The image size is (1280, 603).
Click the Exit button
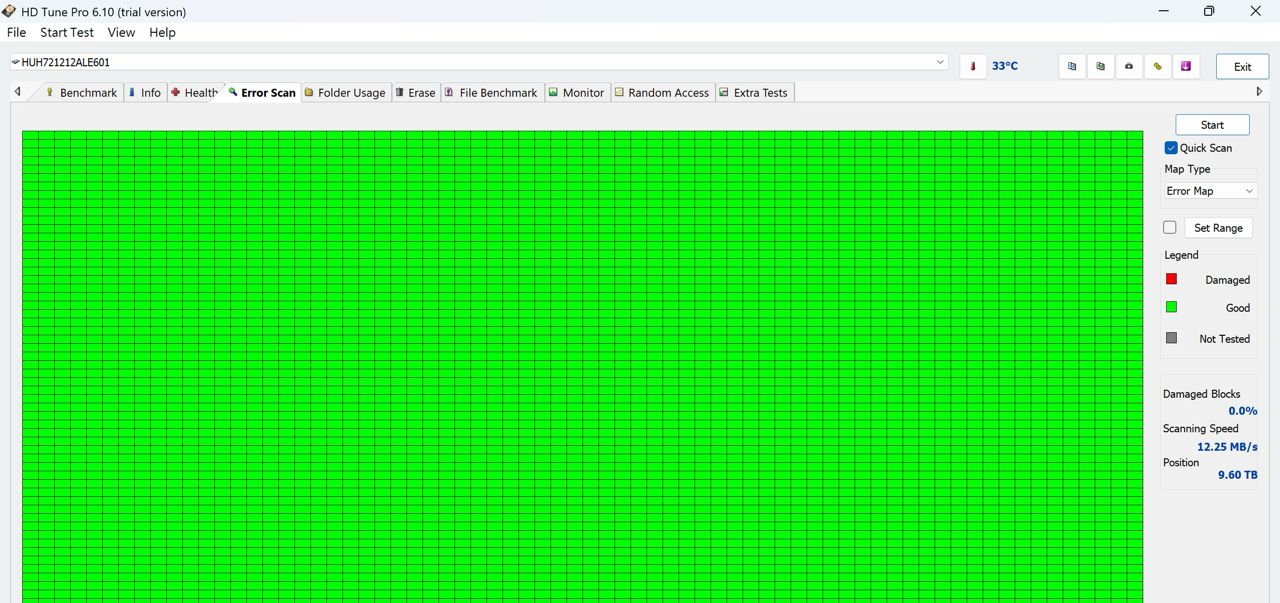[1242, 67]
